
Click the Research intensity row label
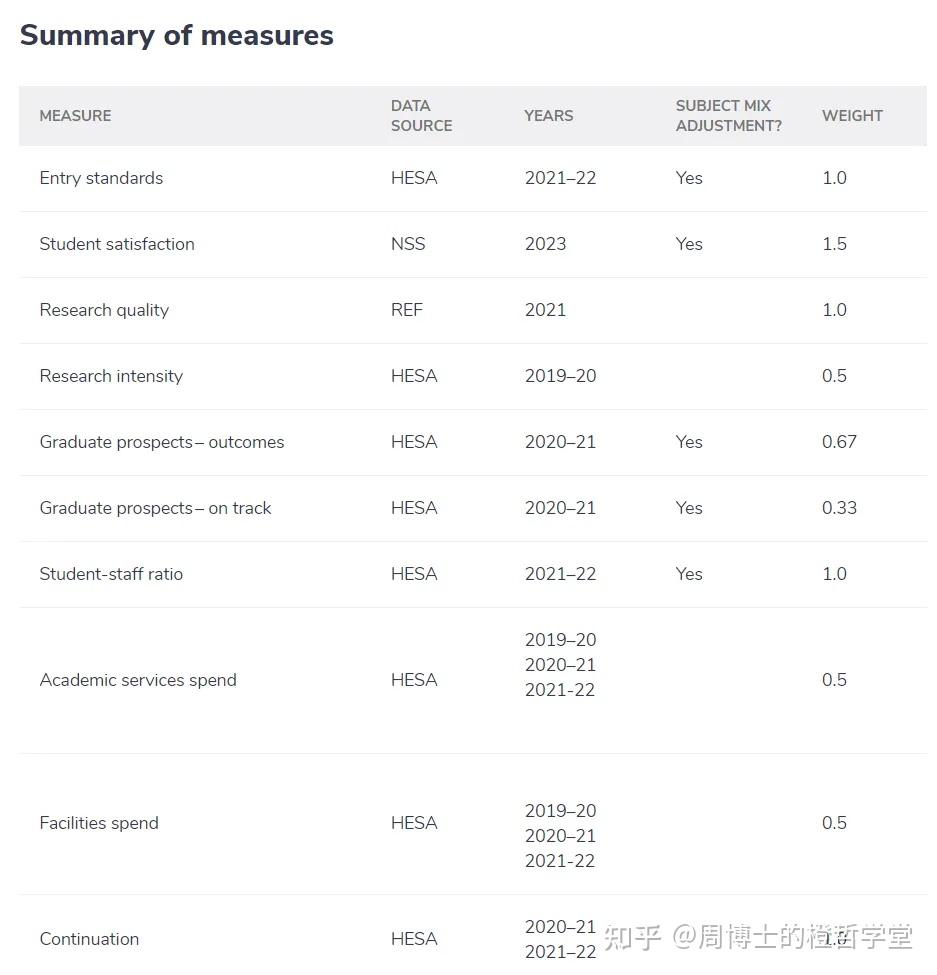click(110, 376)
